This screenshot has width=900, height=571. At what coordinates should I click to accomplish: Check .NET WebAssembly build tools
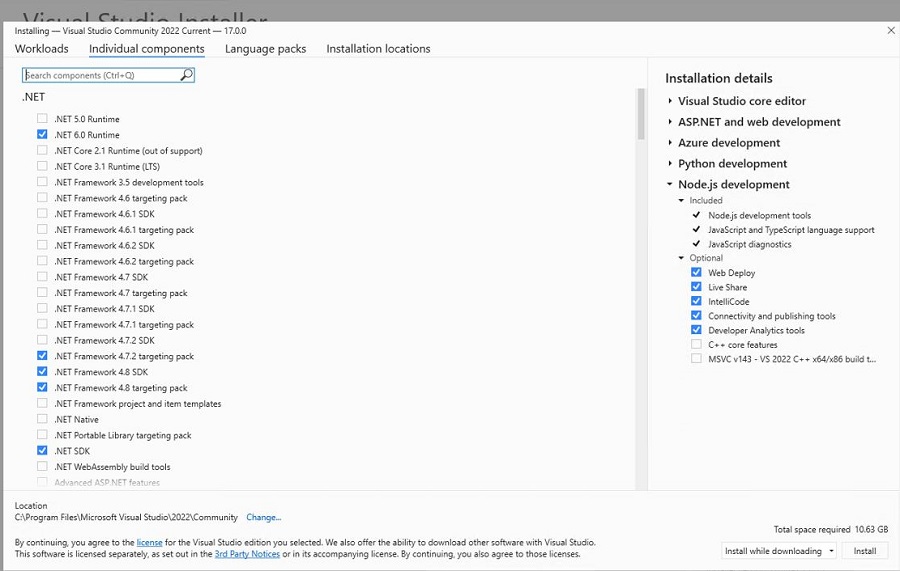click(42, 466)
